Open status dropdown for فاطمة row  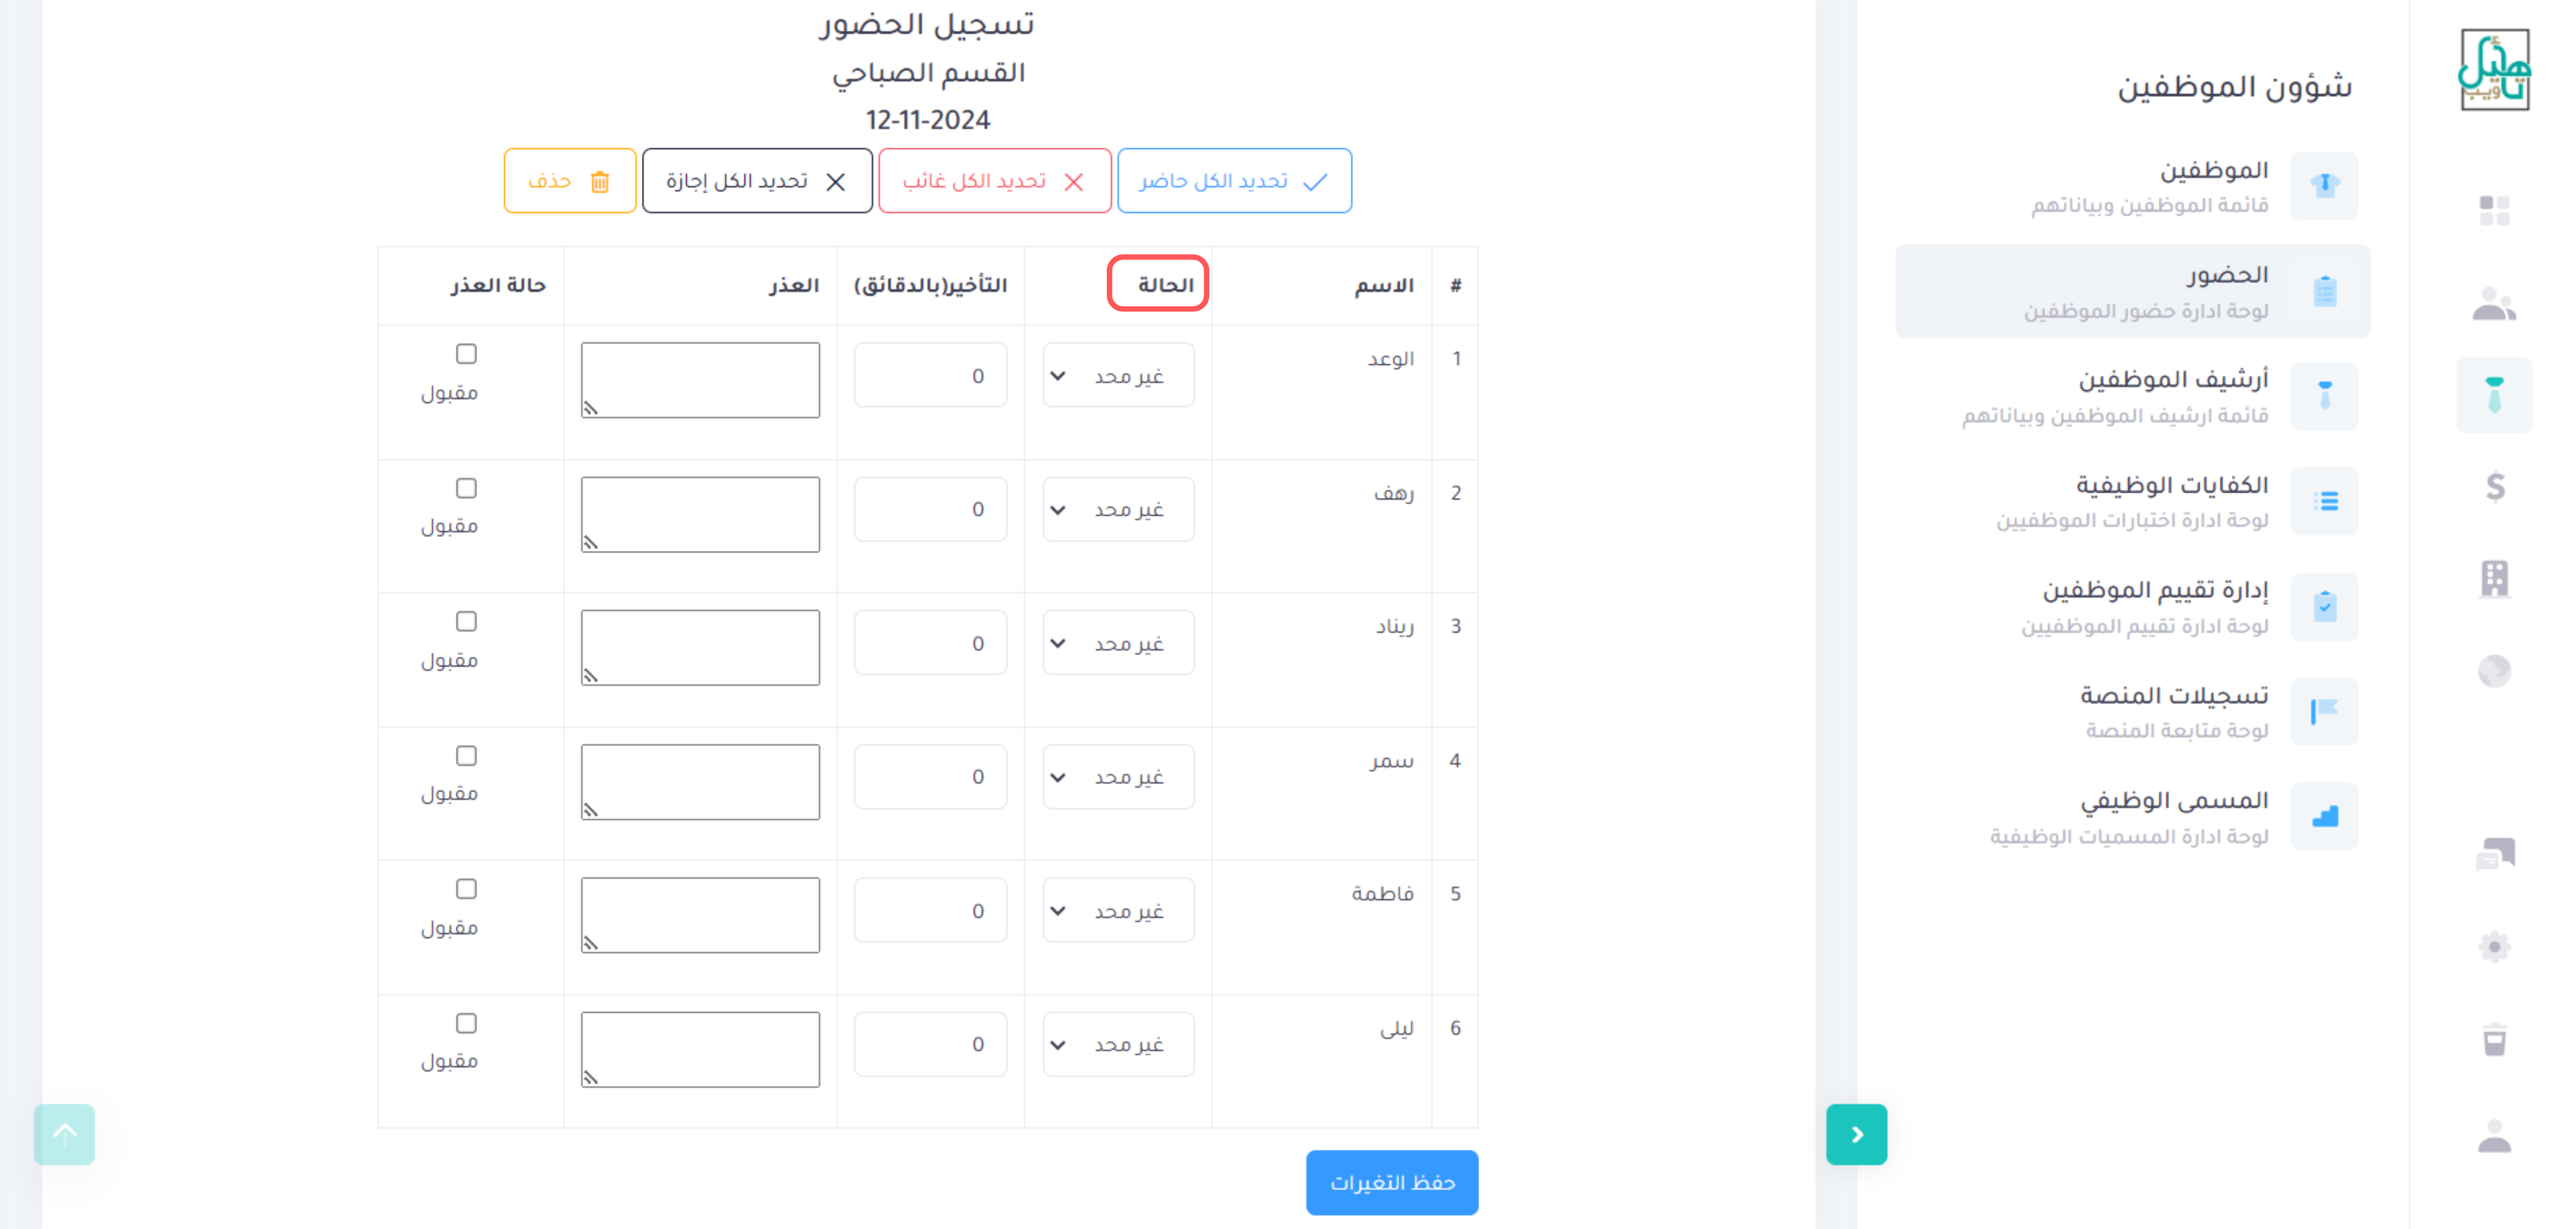click(x=1118, y=911)
